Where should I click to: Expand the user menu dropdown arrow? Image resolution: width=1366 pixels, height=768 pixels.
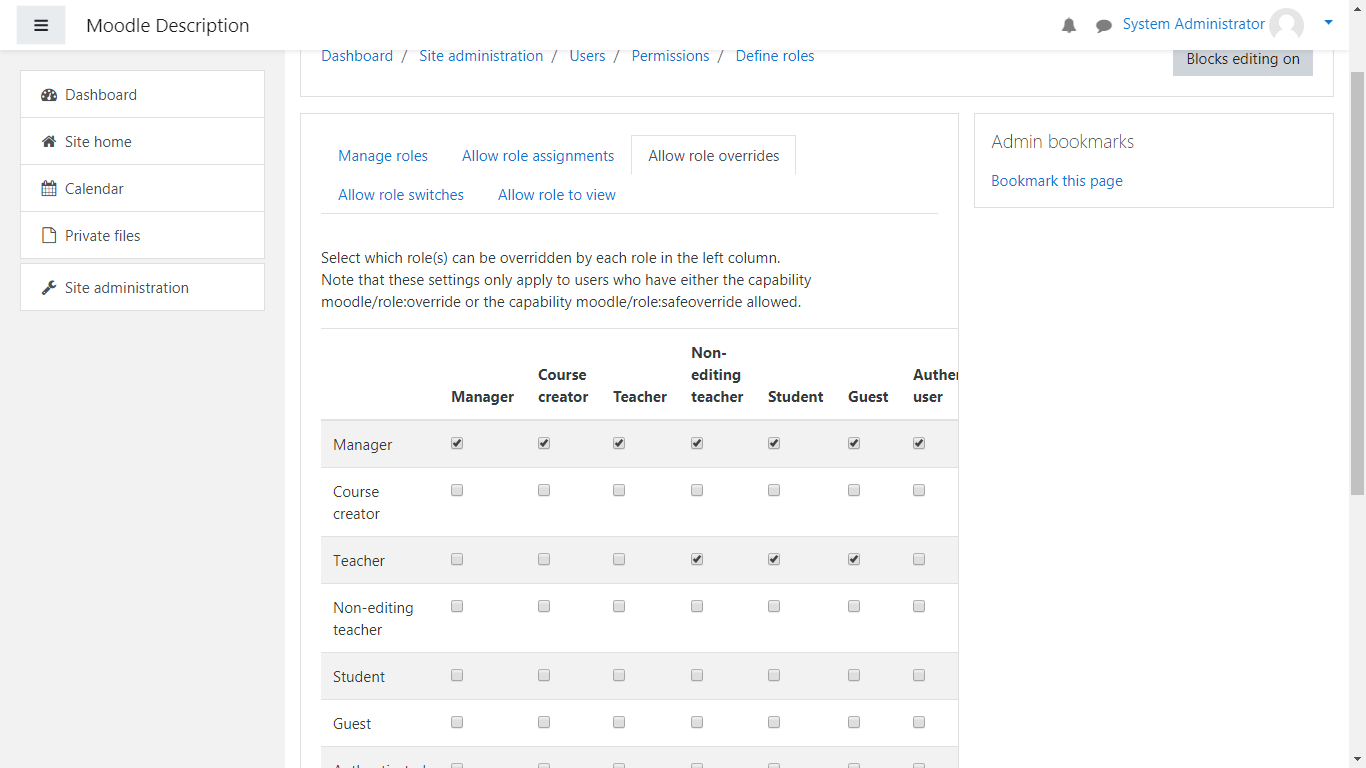coord(1328,22)
